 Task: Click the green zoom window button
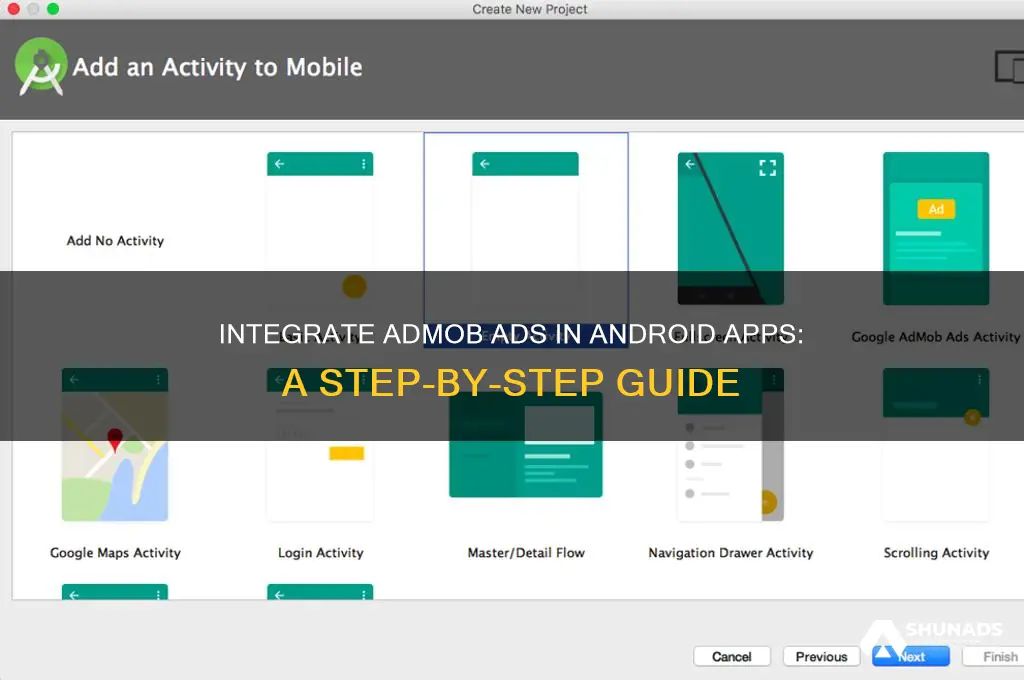pyautogui.click(x=53, y=8)
